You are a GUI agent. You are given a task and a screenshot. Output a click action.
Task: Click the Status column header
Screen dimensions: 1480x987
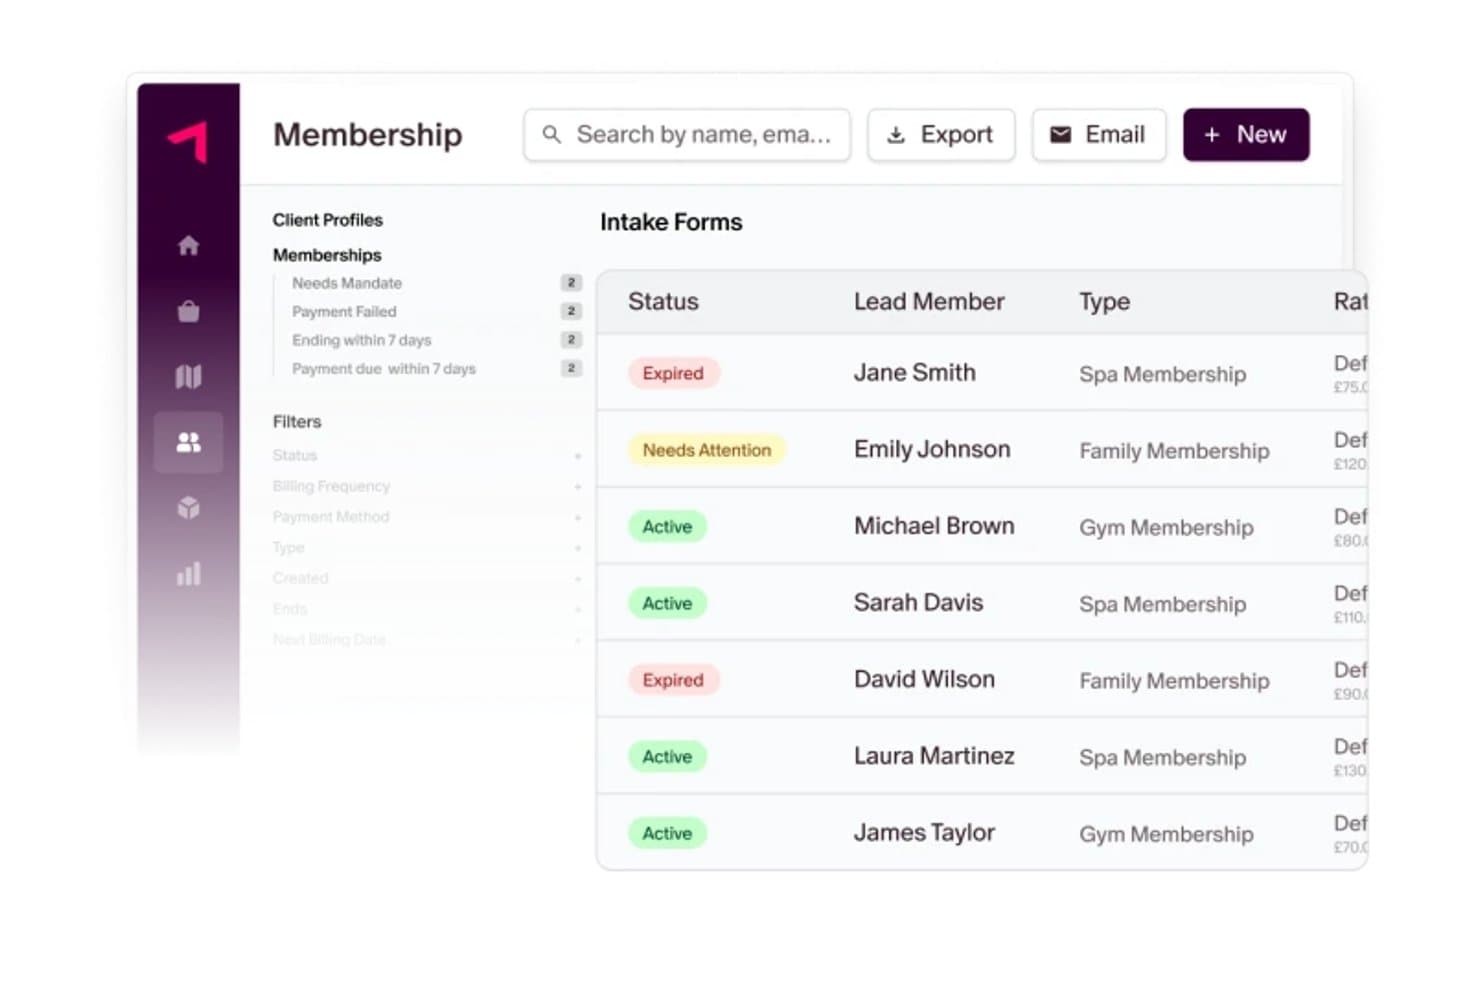663,302
